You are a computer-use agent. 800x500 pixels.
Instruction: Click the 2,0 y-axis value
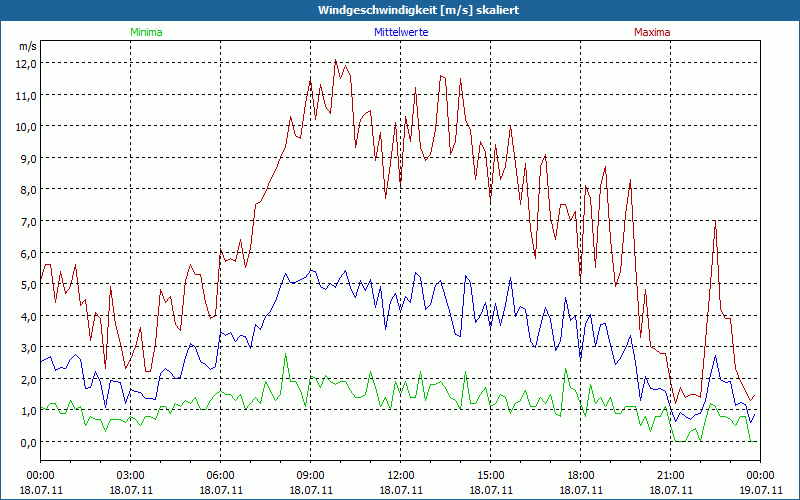coord(26,379)
